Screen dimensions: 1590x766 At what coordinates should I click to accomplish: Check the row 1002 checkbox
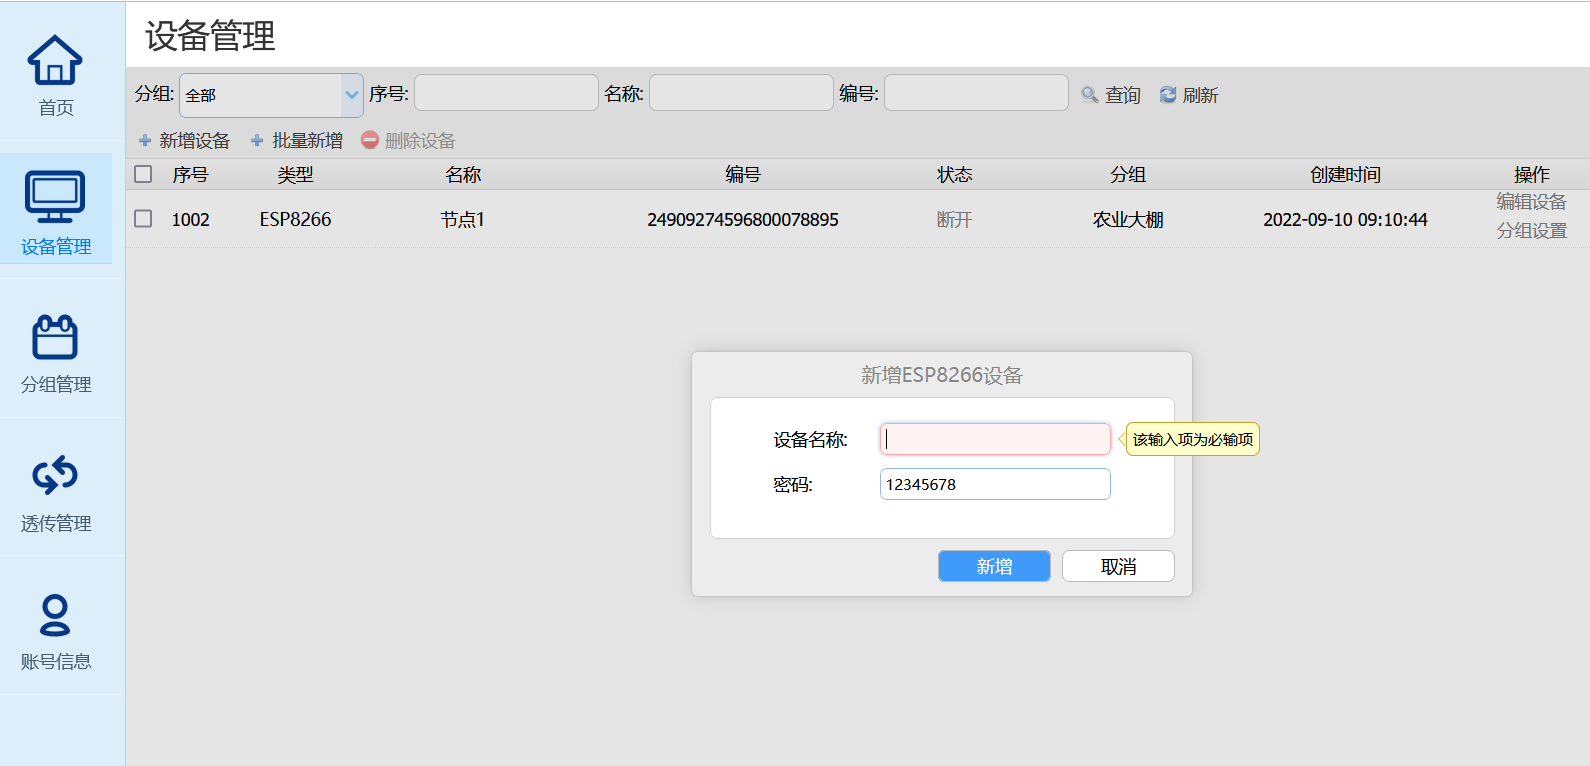click(x=143, y=218)
